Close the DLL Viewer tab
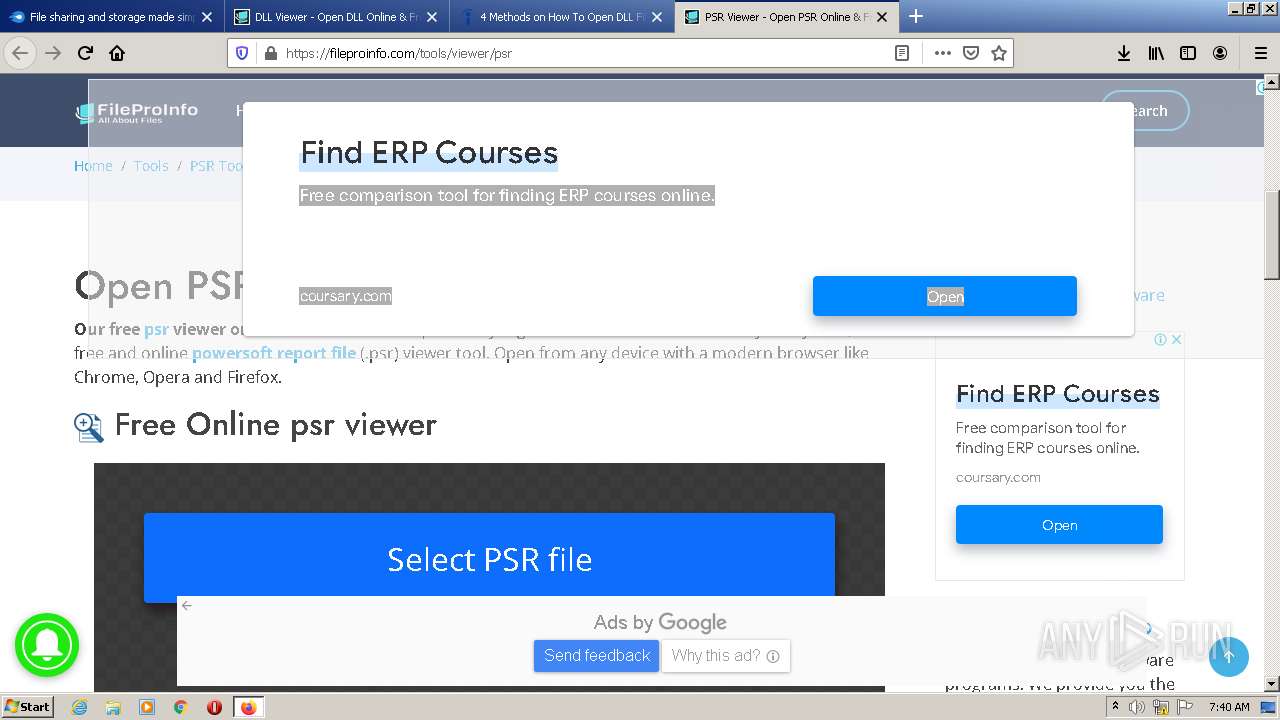1280x720 pixels. pos(432,17)
